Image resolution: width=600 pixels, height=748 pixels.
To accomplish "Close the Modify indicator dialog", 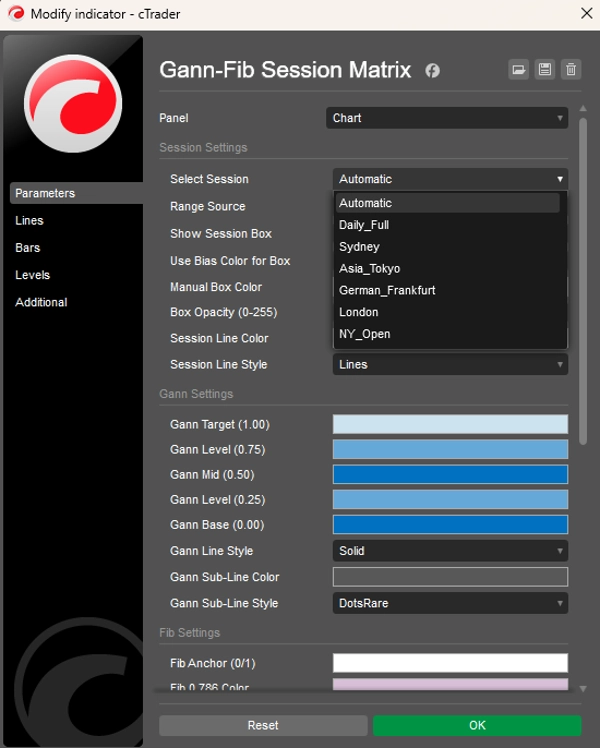I will point(585,14).
